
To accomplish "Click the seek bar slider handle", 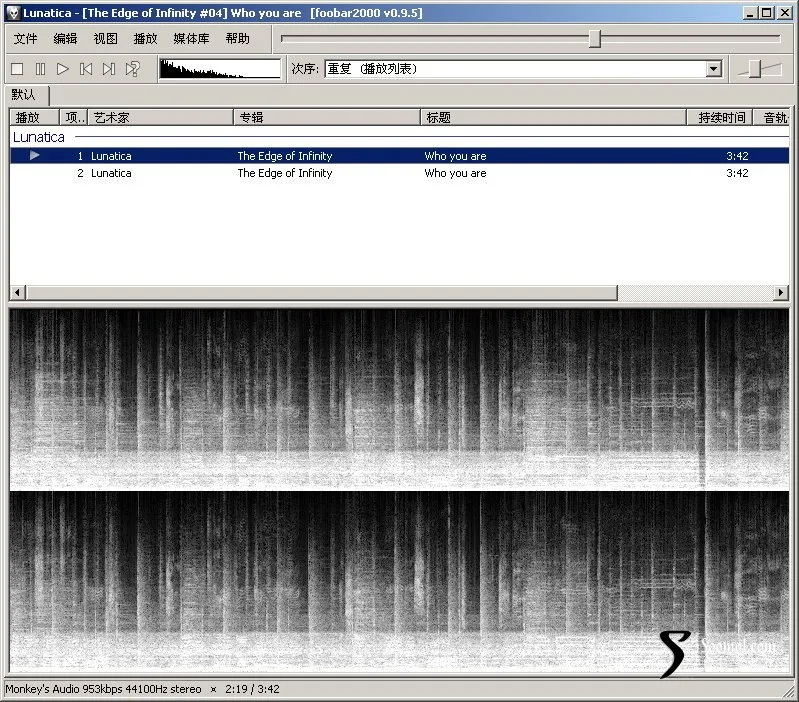I will [595, 39].
